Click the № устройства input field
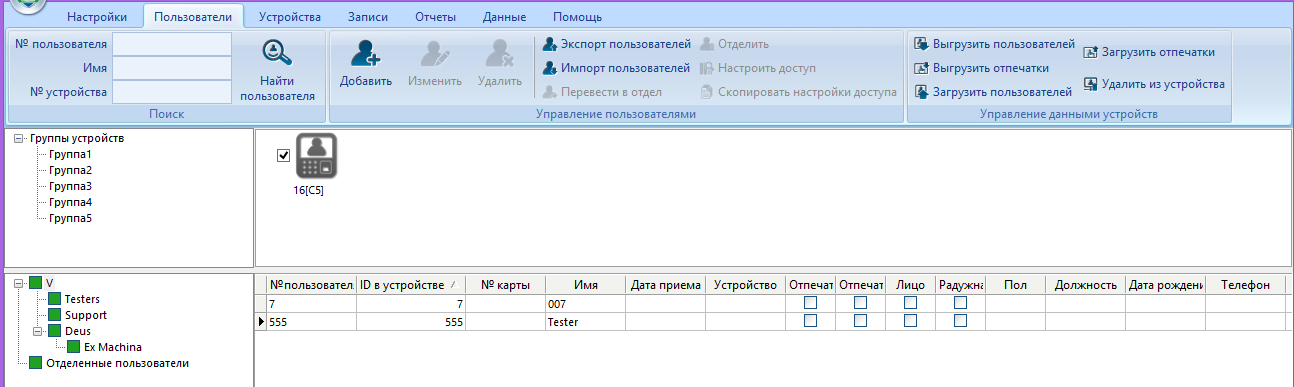The image size is (1294, 387). [172, 92]
